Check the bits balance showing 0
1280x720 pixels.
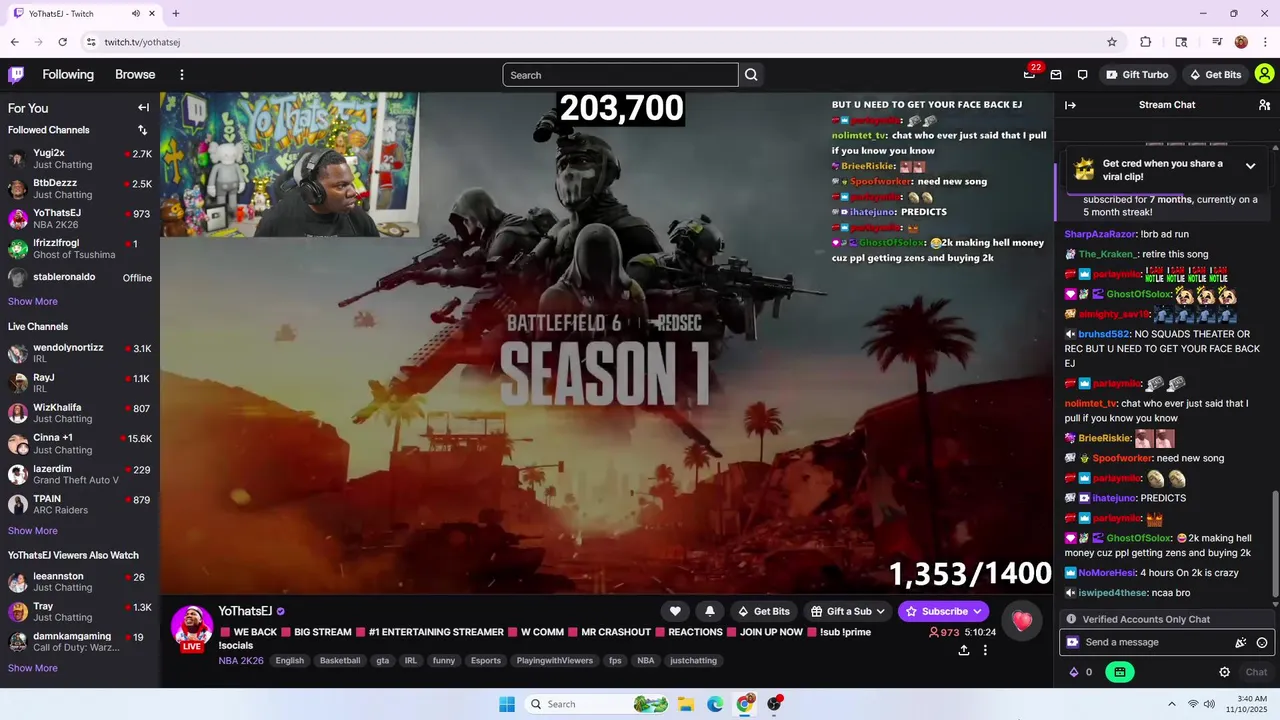point(1081,672)
